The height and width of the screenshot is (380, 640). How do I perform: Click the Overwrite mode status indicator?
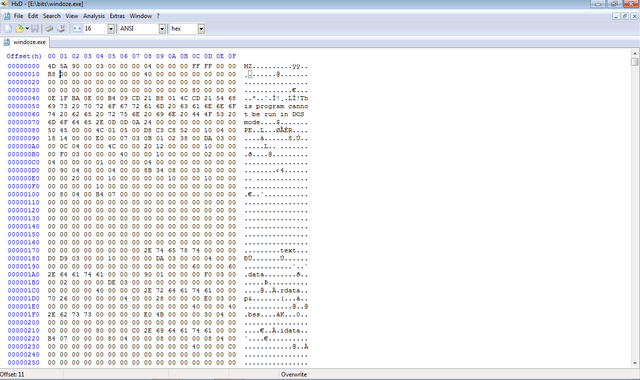pos(294,374)
